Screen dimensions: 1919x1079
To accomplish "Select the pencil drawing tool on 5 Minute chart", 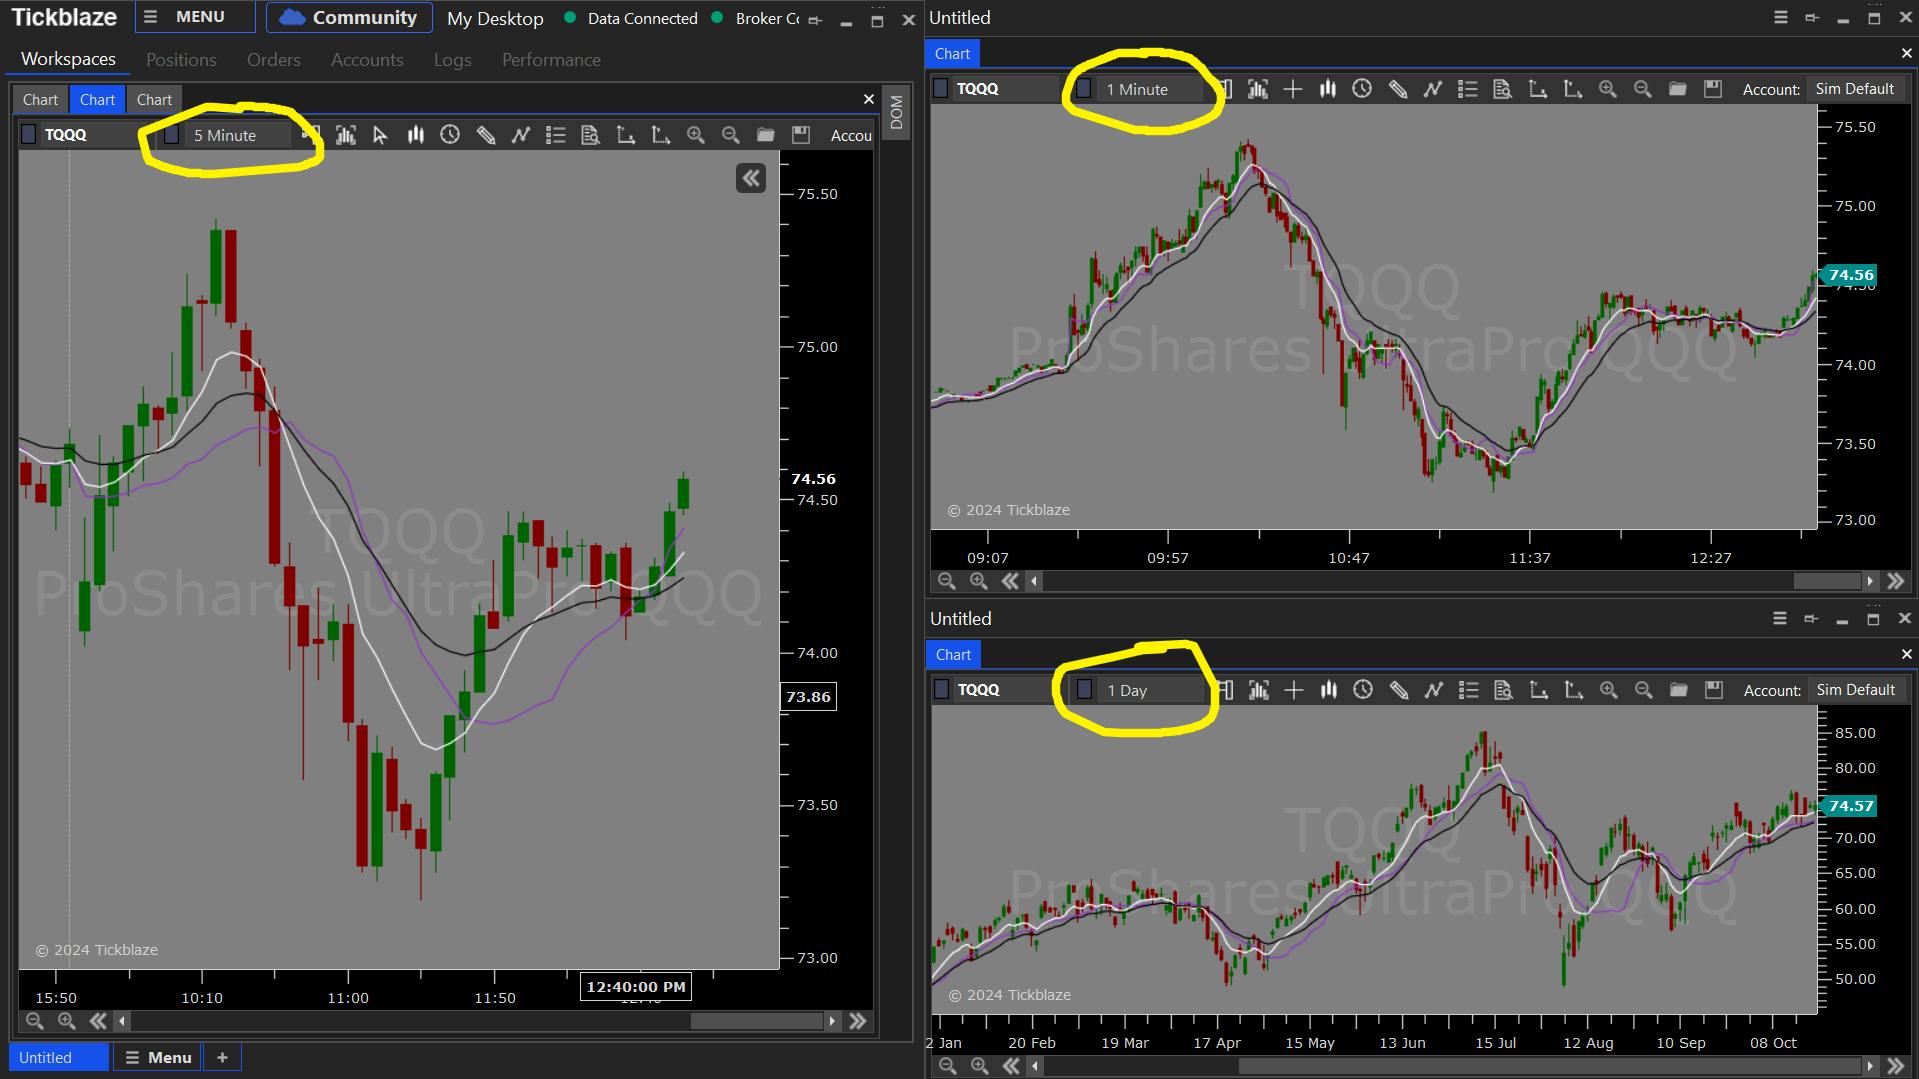I will [486, 135].
